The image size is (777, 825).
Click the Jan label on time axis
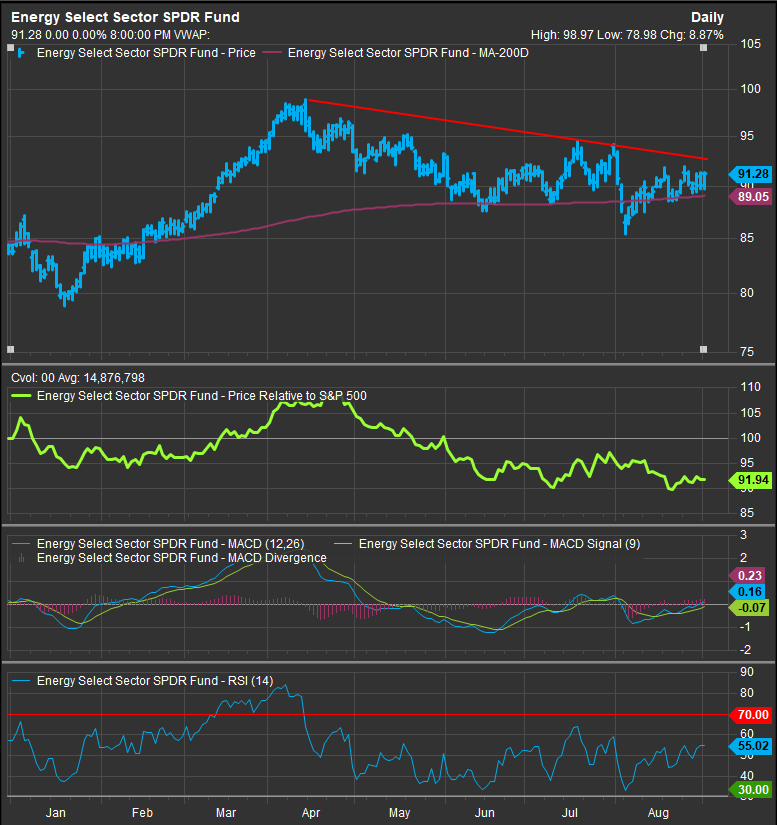pyautogui.click(x=55, y=813)
